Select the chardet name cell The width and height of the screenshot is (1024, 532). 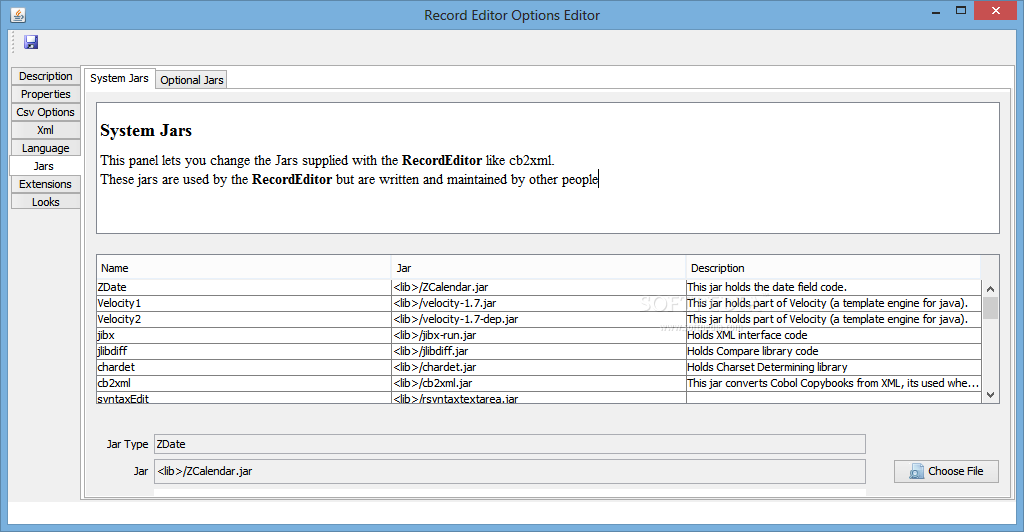coord(244,368)
